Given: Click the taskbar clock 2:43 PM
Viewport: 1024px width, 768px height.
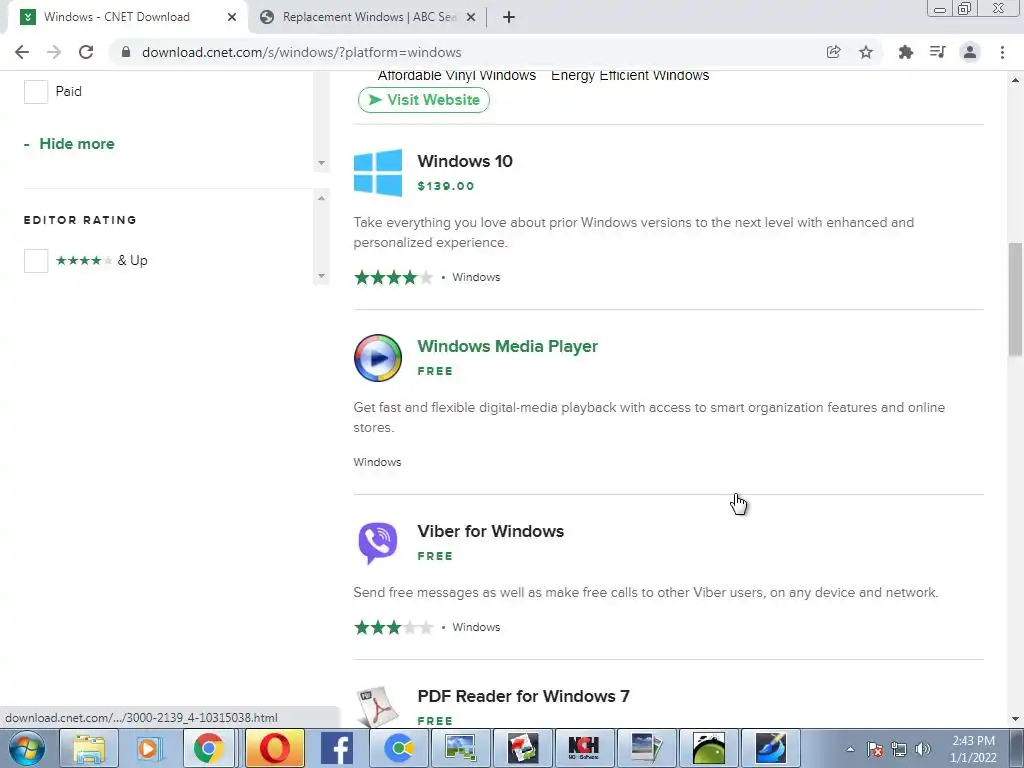Looking at the screenshot, I should pyautogui.click(x=973, y=741).
